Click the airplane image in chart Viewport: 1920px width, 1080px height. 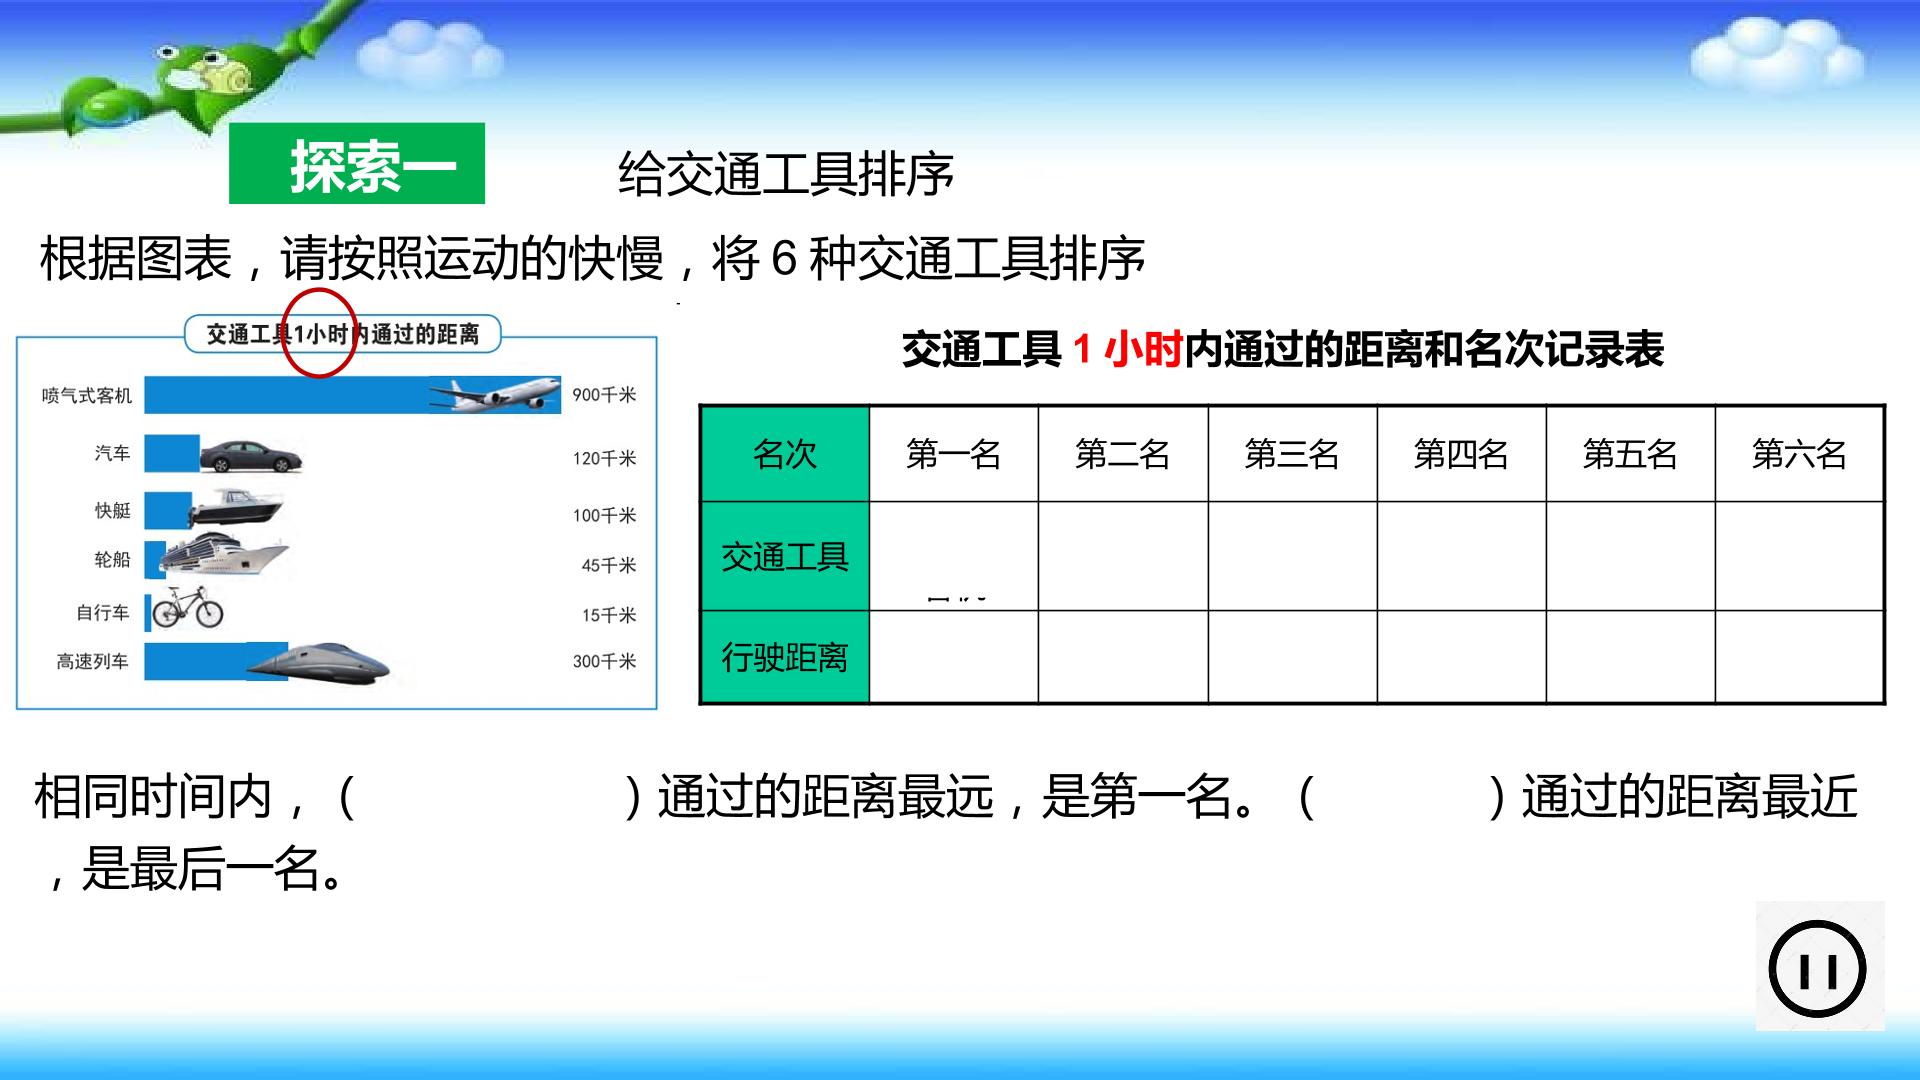(496, 395)
